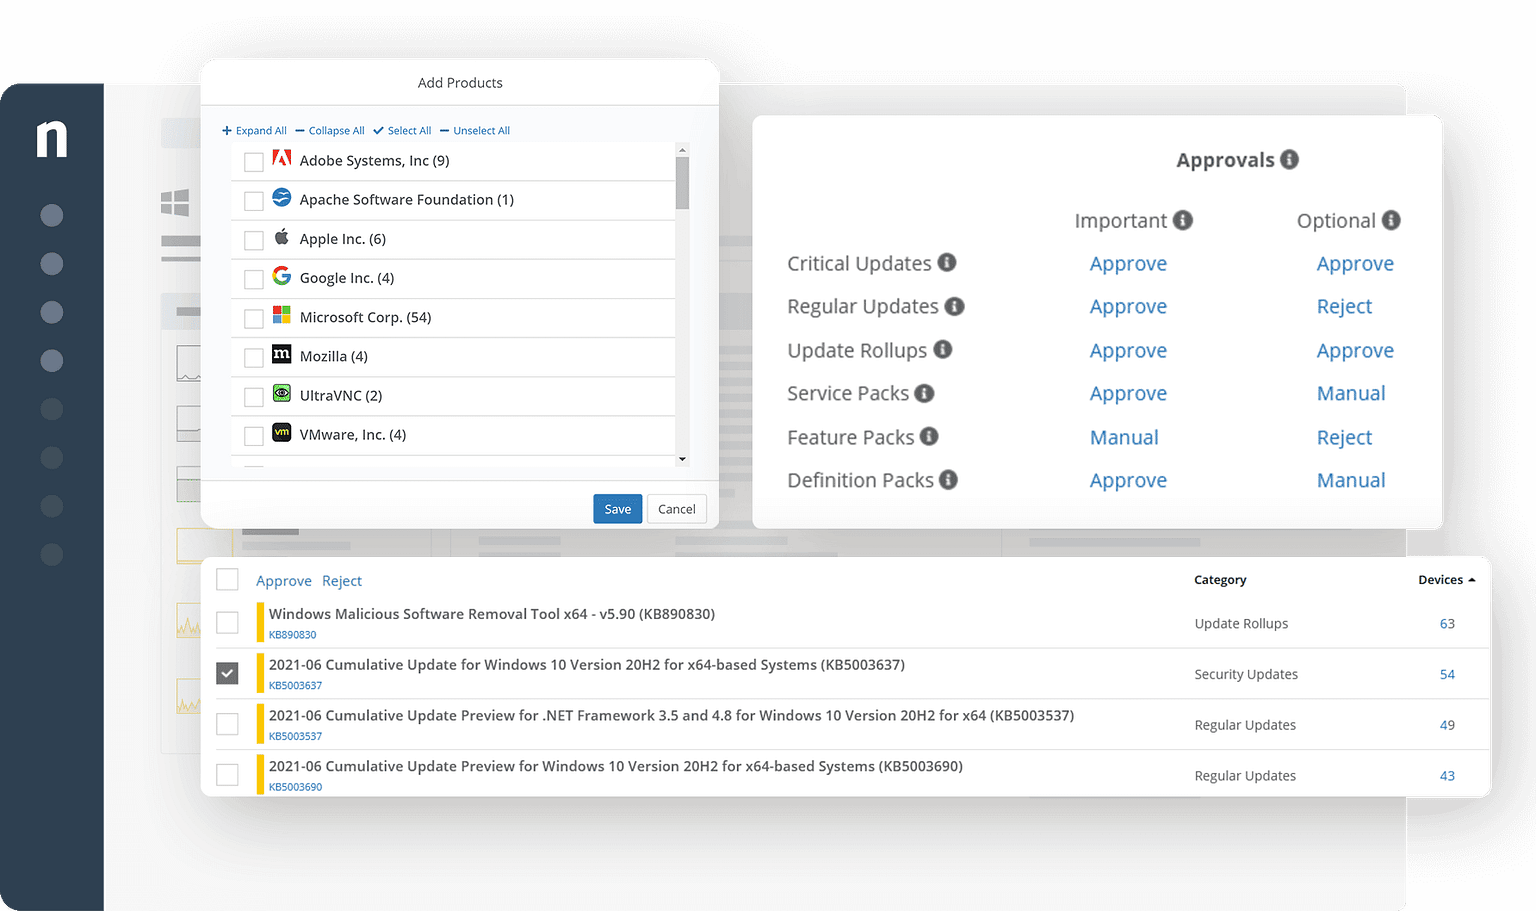Image resolution: width=1536 pixels, height=911 pixels.
Task: Click the Apple Inc. logo icon
Action: pos(281,238)
